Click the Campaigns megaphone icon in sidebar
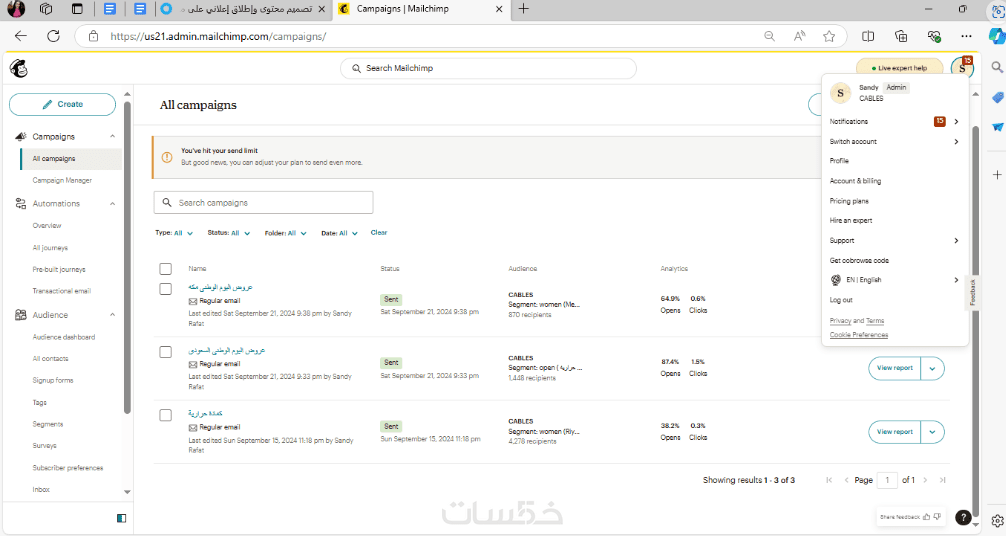The height and width of the screenshot is (536, 1006). 21,137
